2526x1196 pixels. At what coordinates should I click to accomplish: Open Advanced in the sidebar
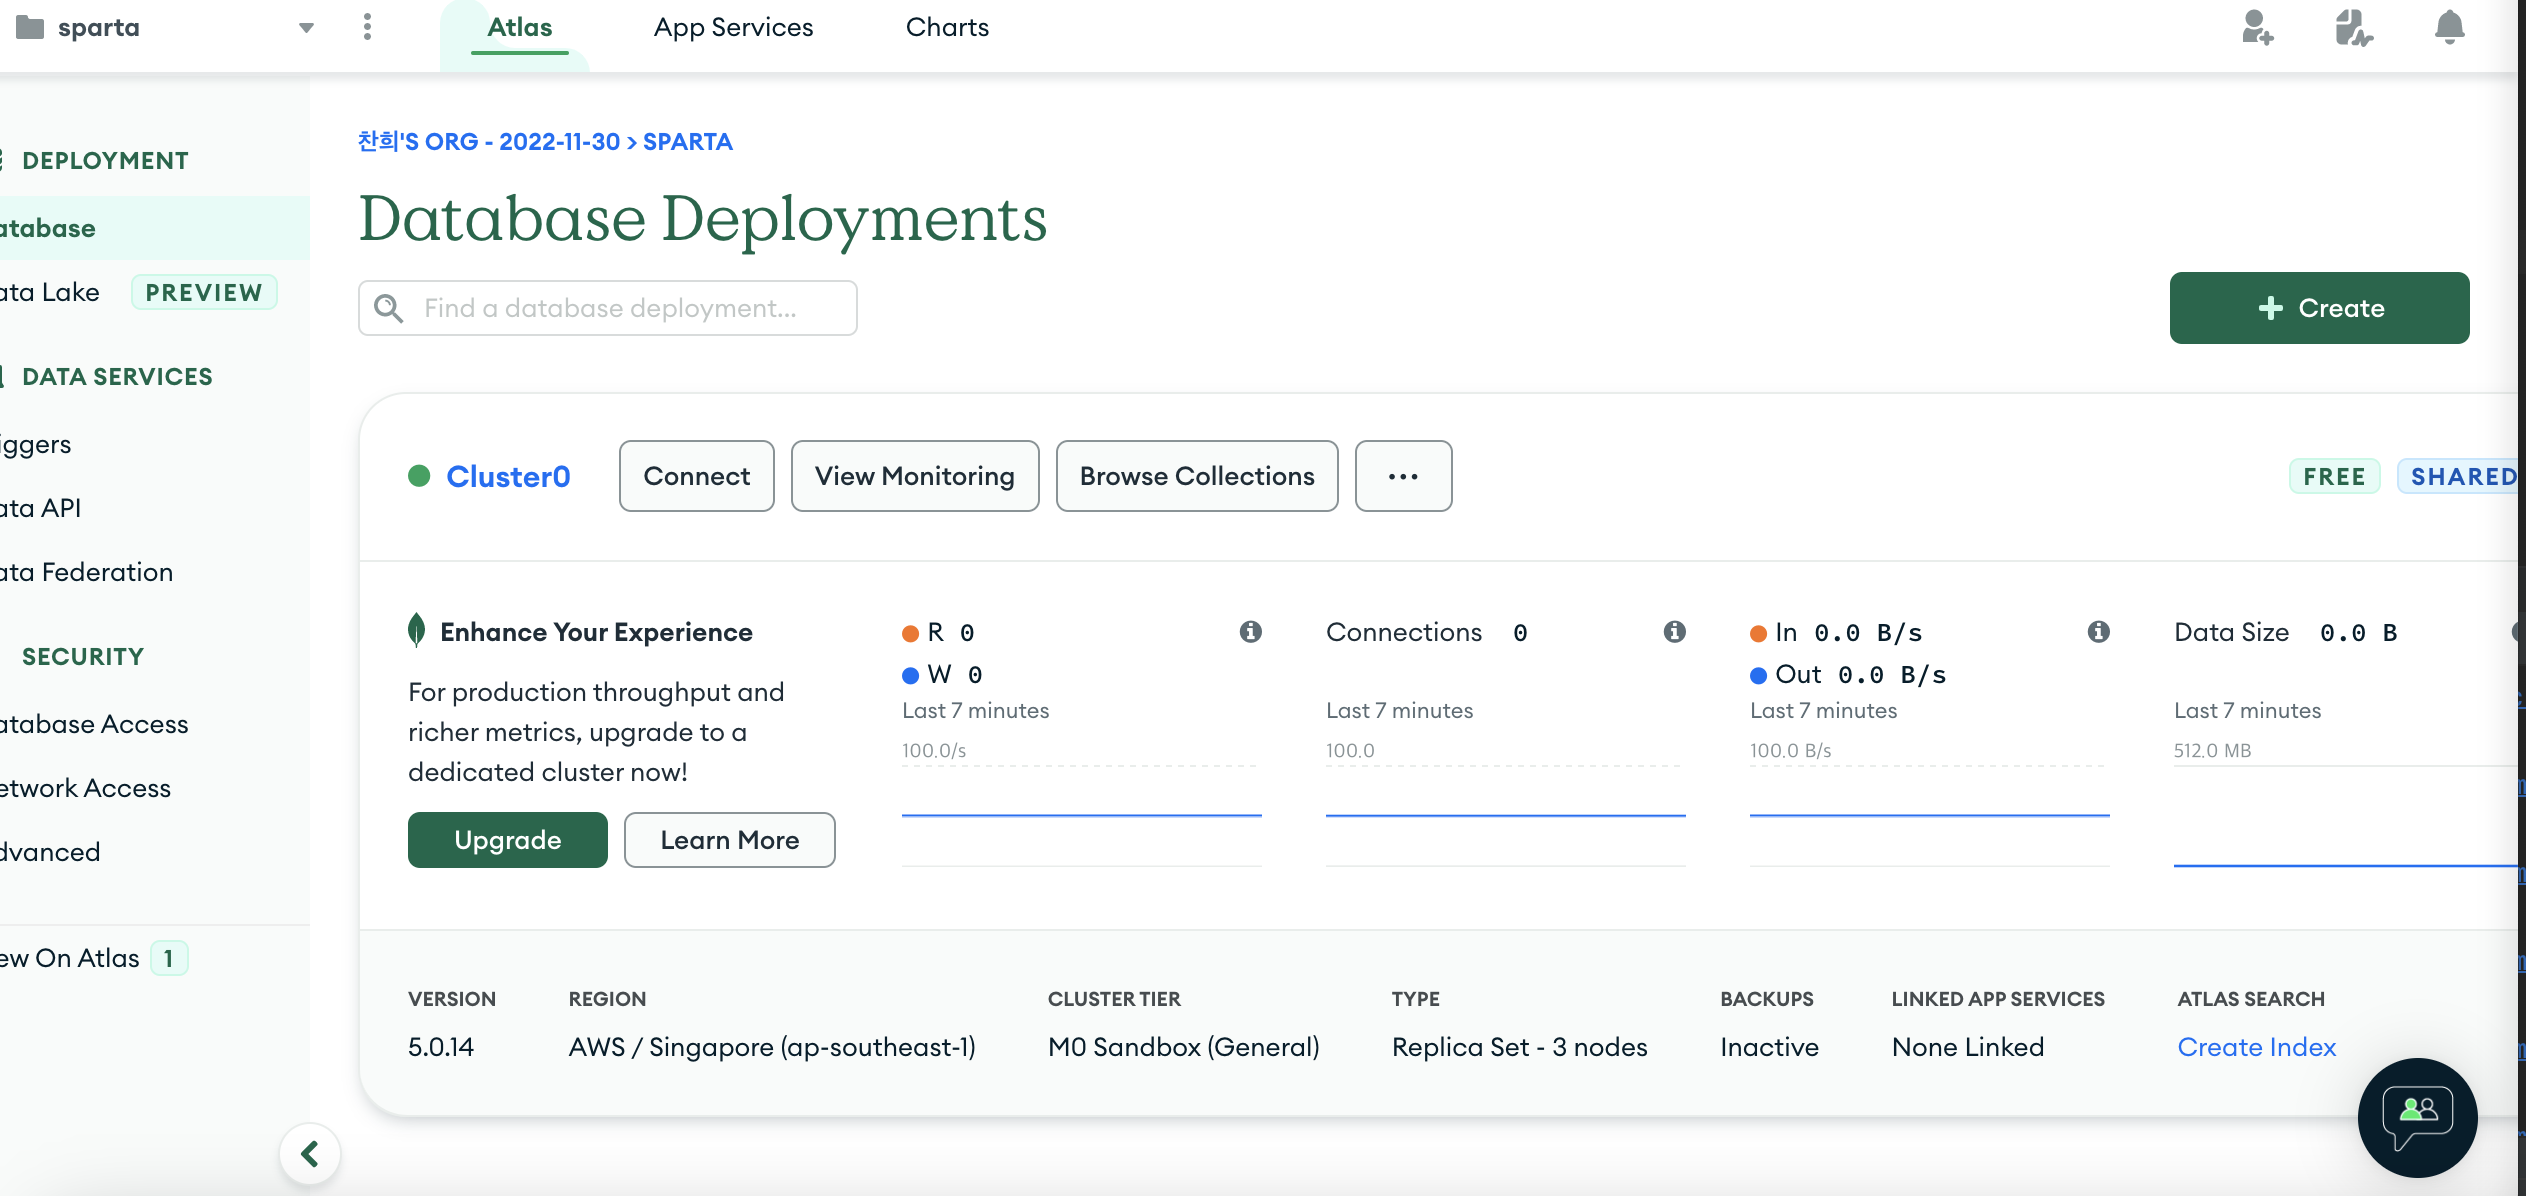50,852
